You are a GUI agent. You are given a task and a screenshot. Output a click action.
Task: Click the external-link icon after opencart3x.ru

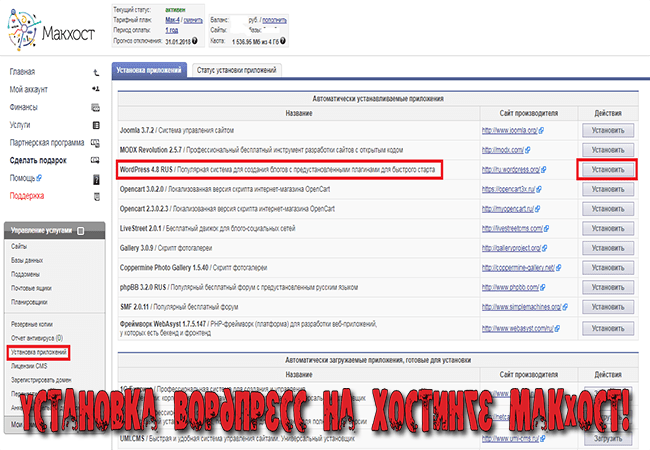539,189
